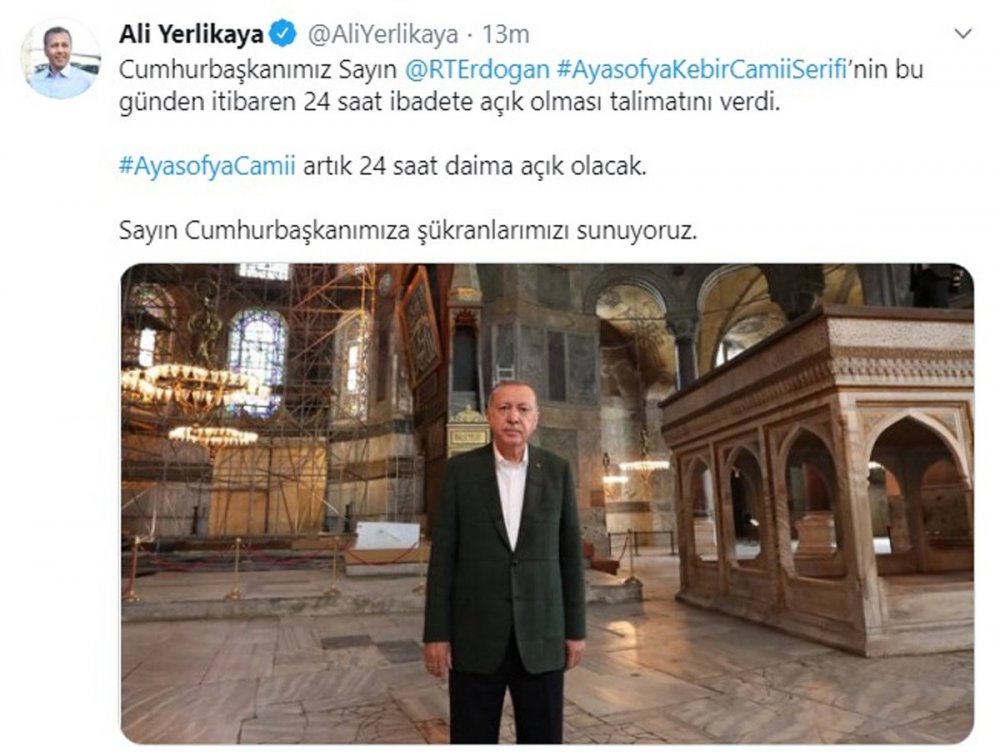Click the carved marble platform in the photo
1000x752 pixels.
pos(818,482)
